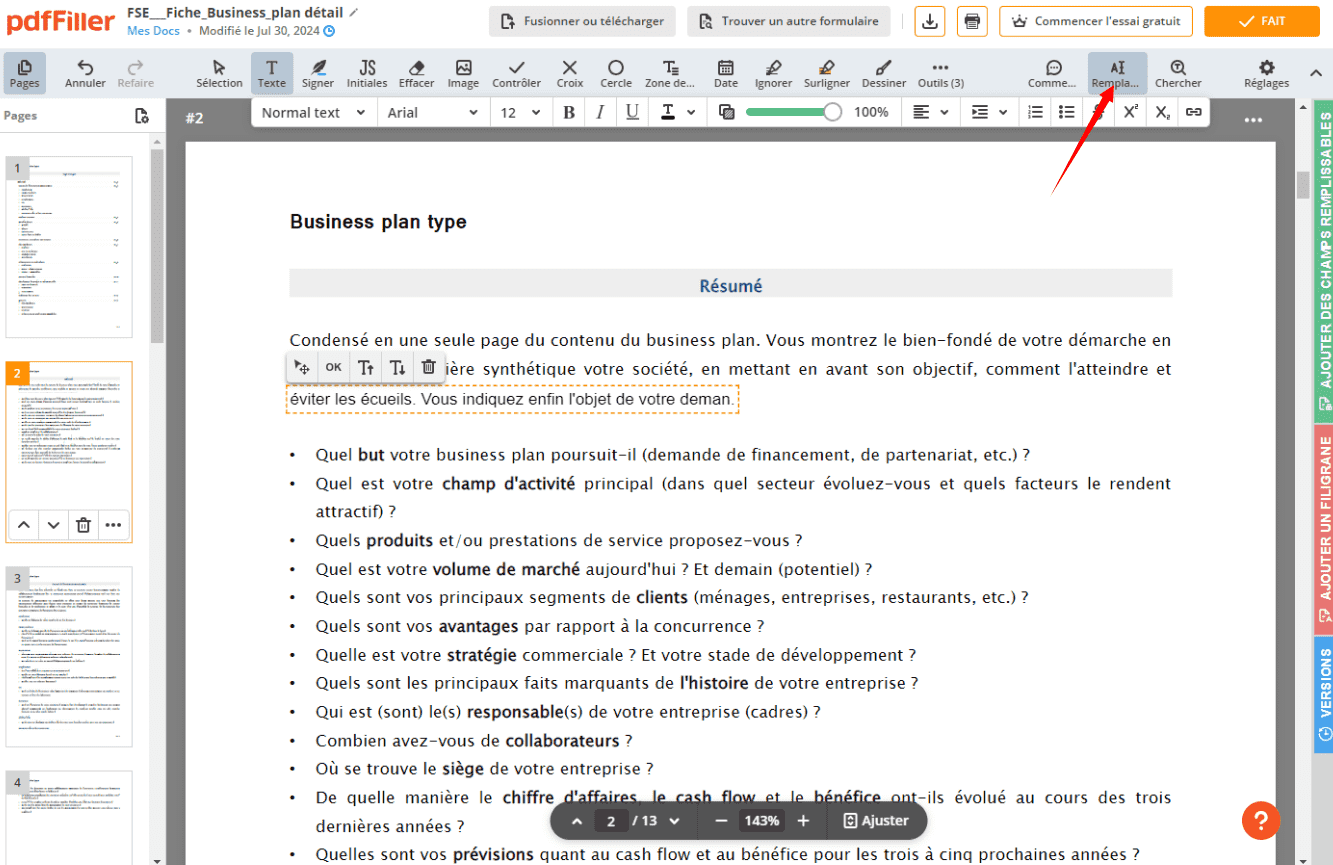This screenshot has width=1333, height=865.
Task: Toggle bold formatting
Action: pyautogui.click(x=569, y=112)
